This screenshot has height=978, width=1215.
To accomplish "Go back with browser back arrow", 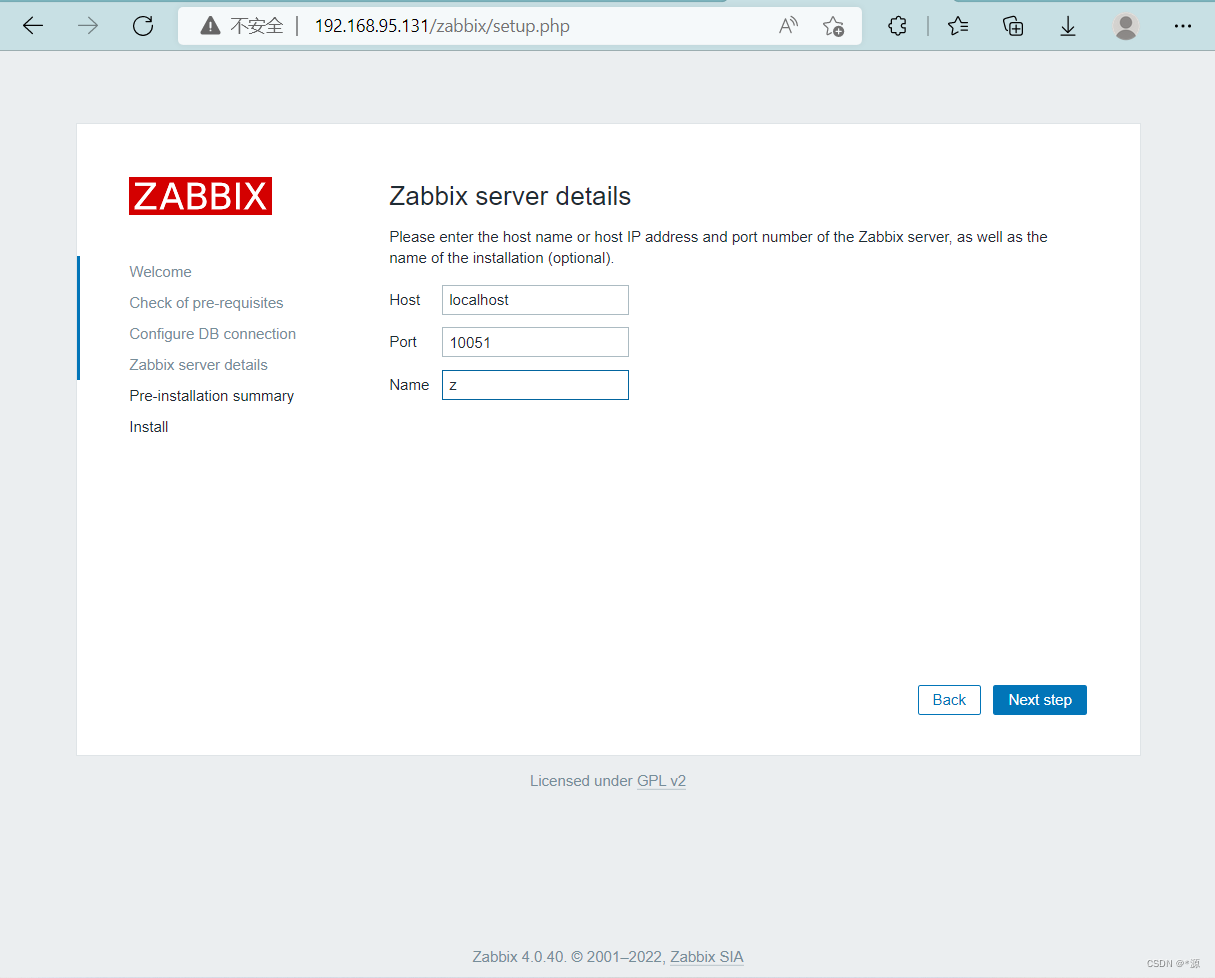I will (33, 26).
